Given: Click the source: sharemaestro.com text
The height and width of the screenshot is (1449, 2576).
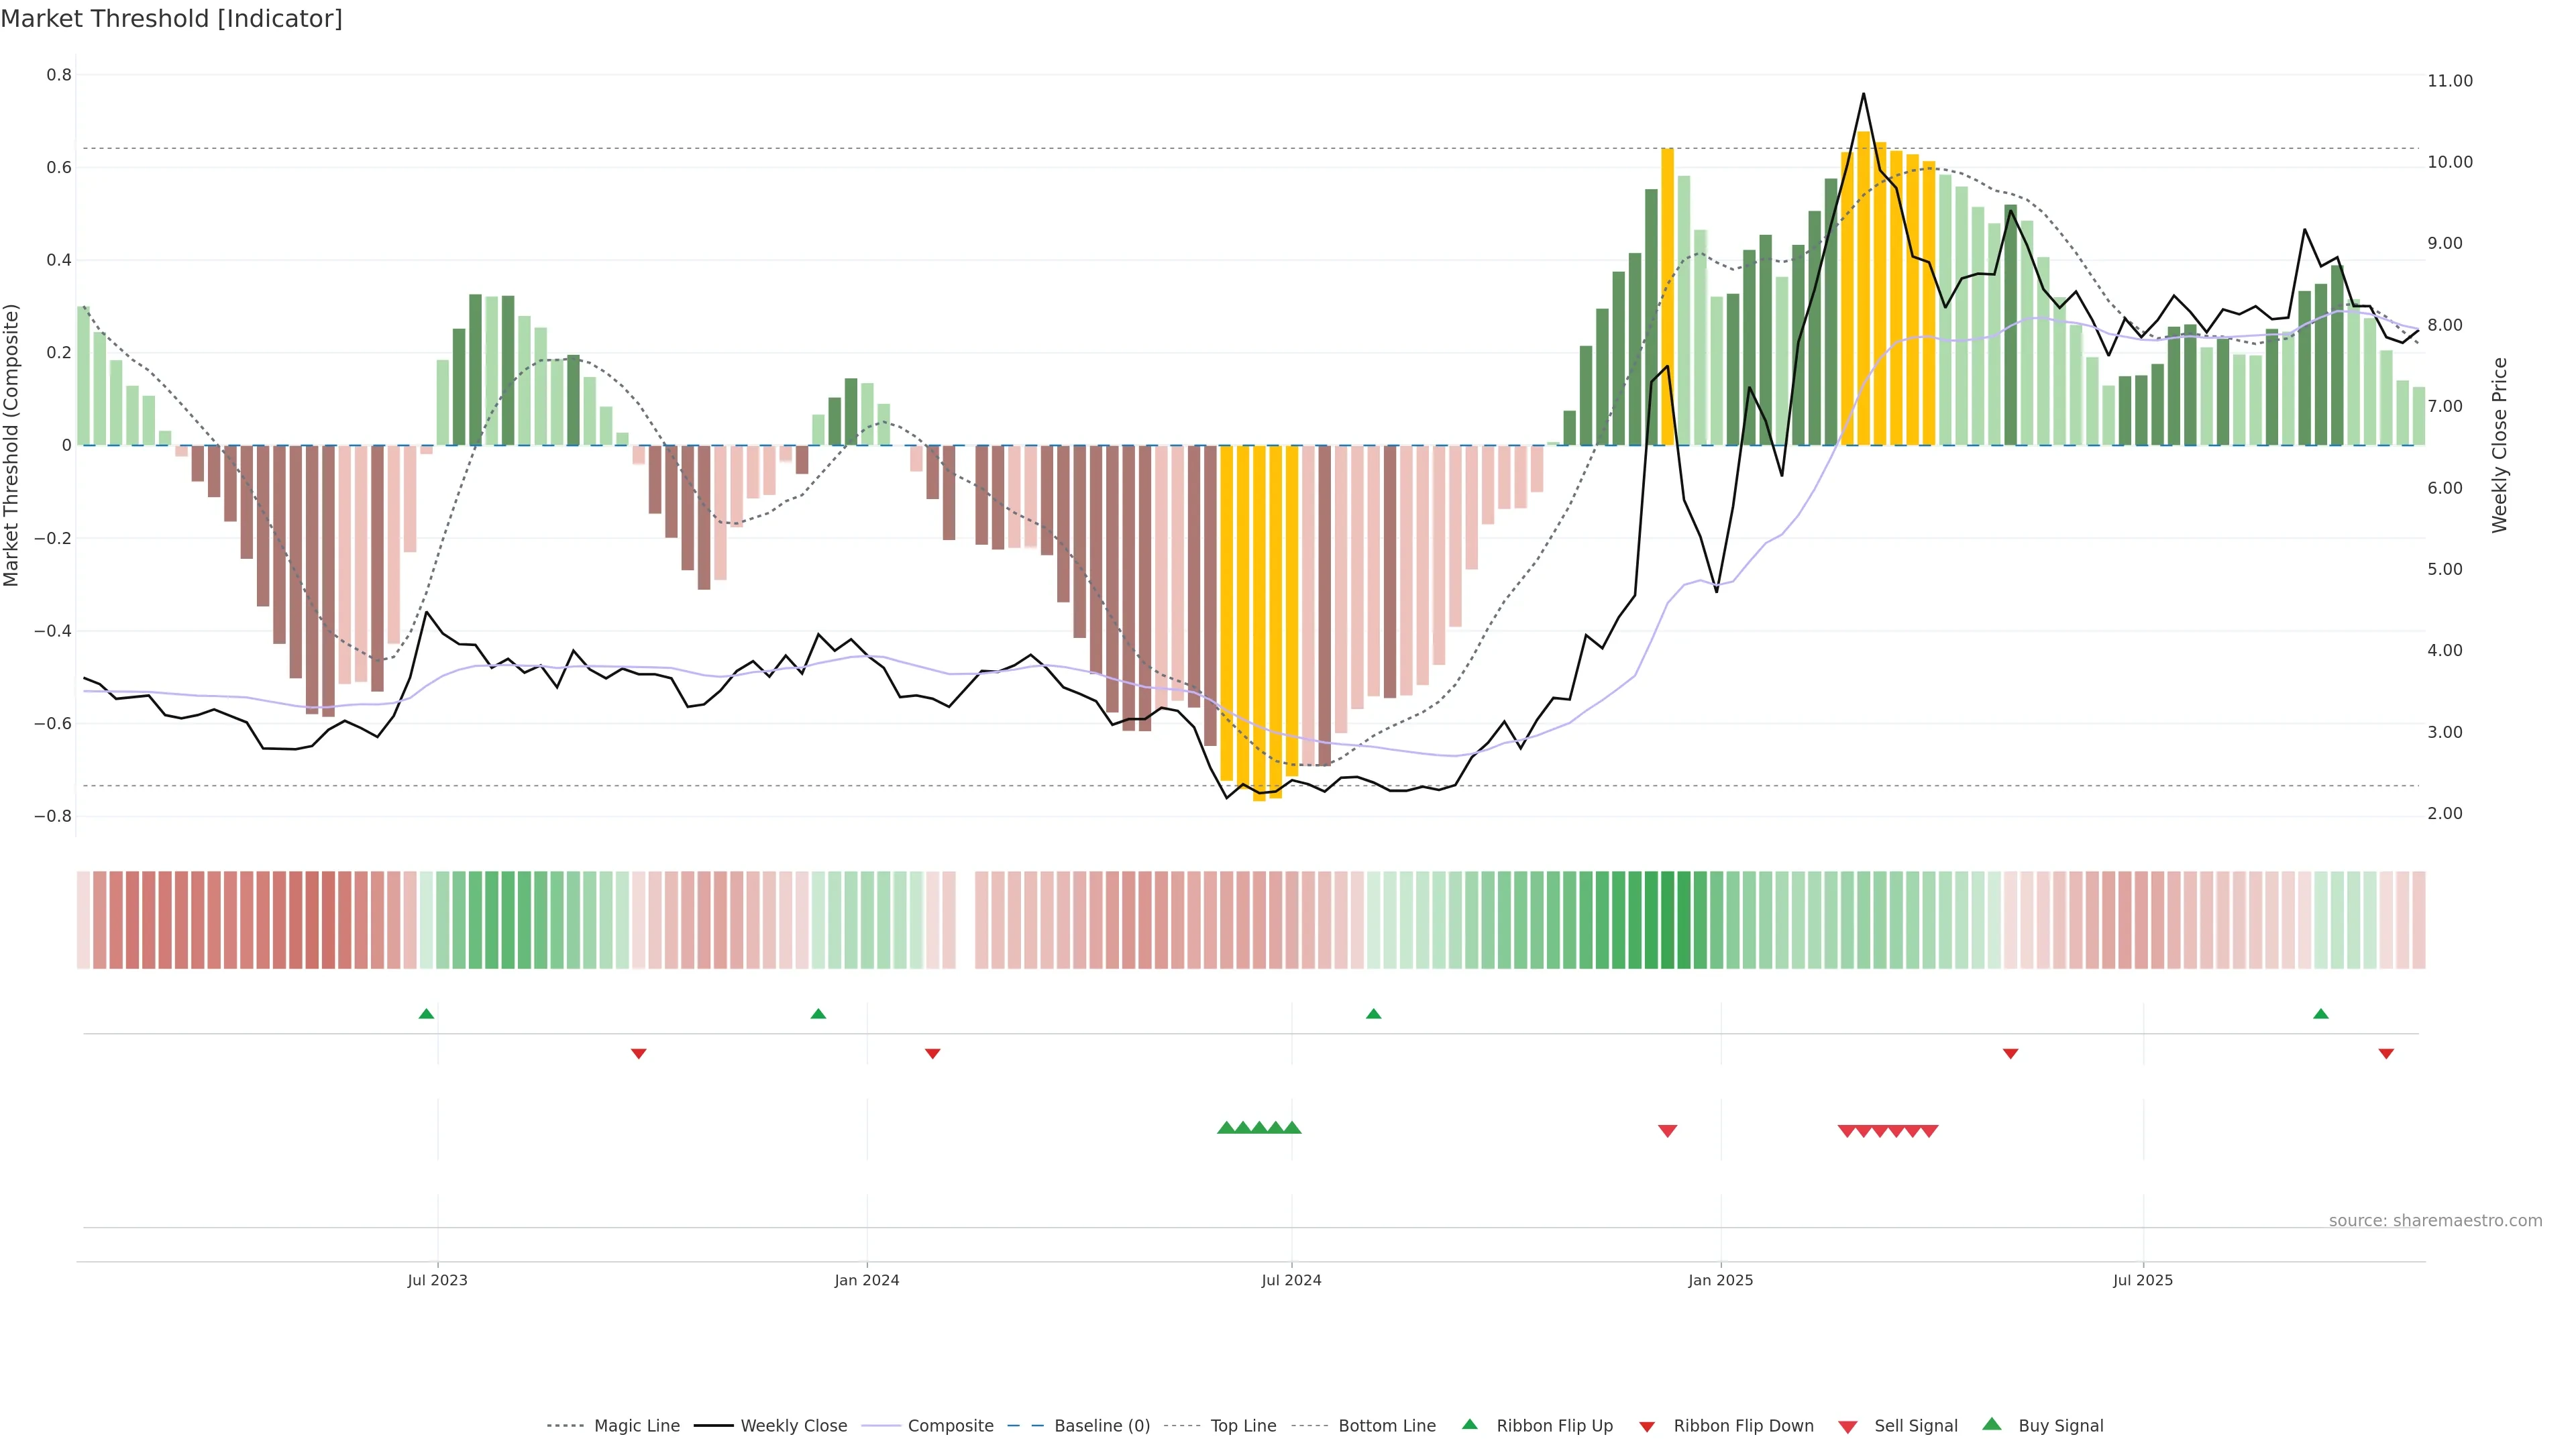Looking at the screenshot, I should (2435, 1221).
